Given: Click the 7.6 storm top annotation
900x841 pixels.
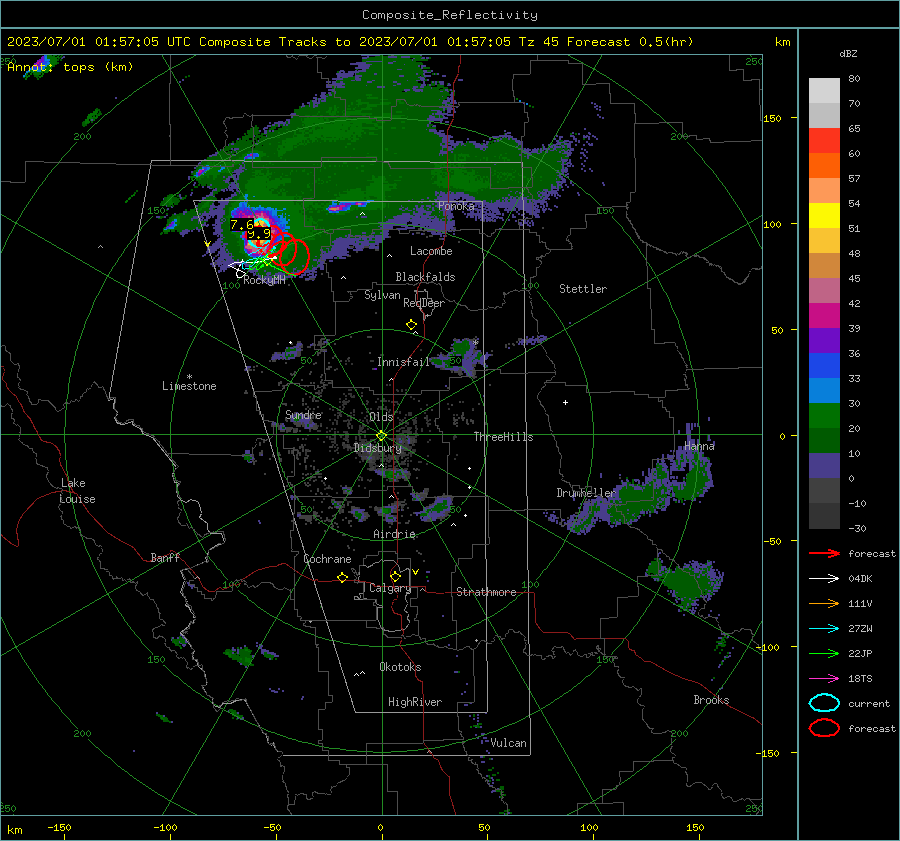Looking at the screenshot, I should (x=242, y=225).
